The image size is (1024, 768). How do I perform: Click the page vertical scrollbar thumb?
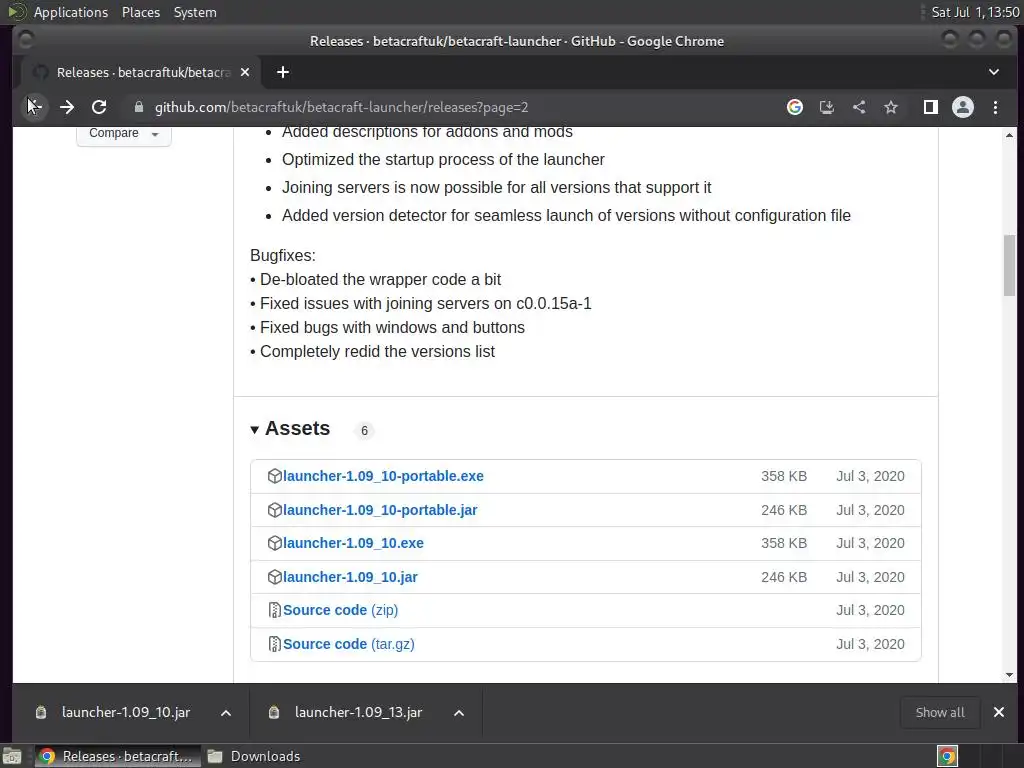click(x=1010, y=265)
